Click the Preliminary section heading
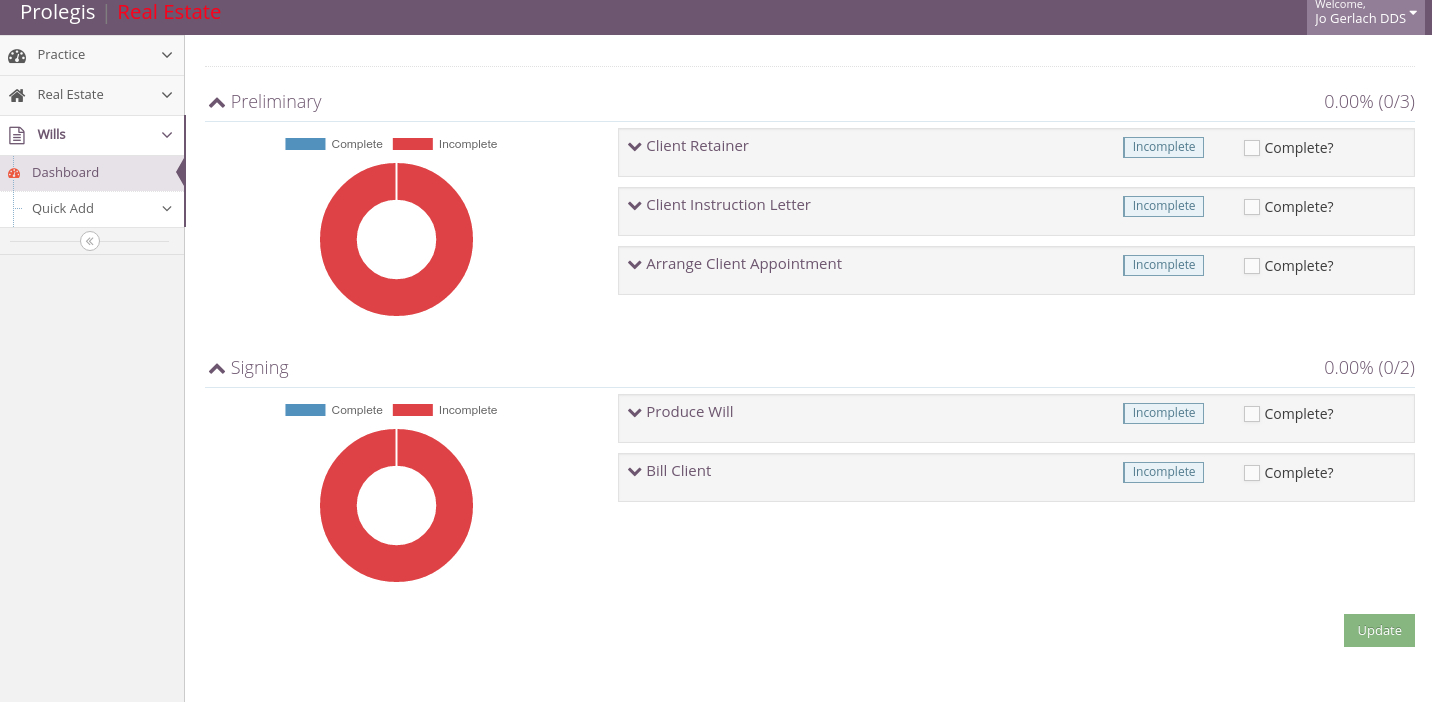This screenshot has width=1432, height=702. 276,102
